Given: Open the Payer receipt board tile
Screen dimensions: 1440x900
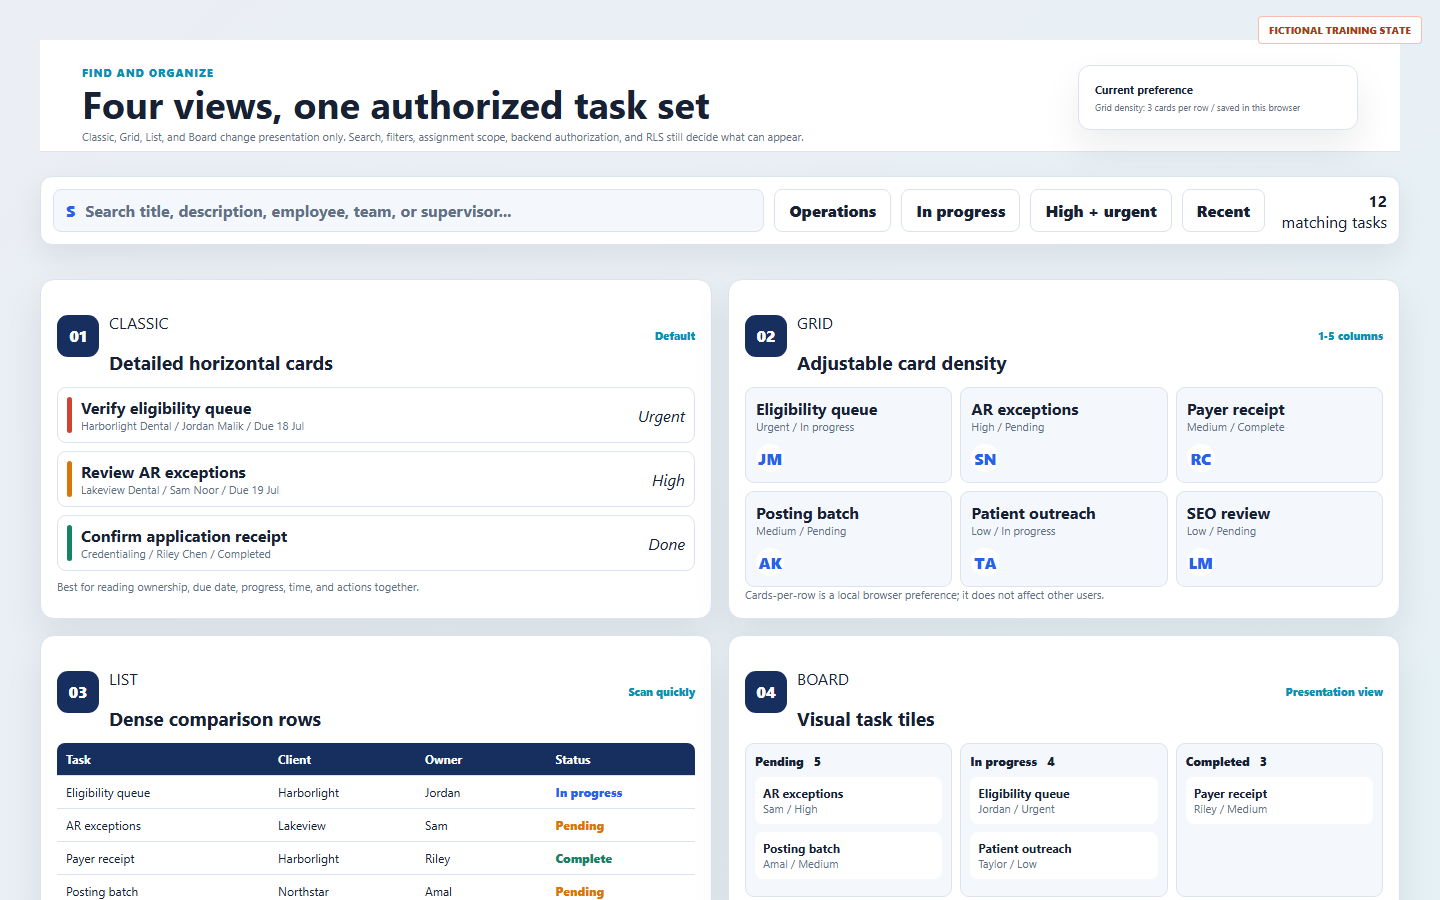Looking at the screenshot, I should click(1279, 801).
